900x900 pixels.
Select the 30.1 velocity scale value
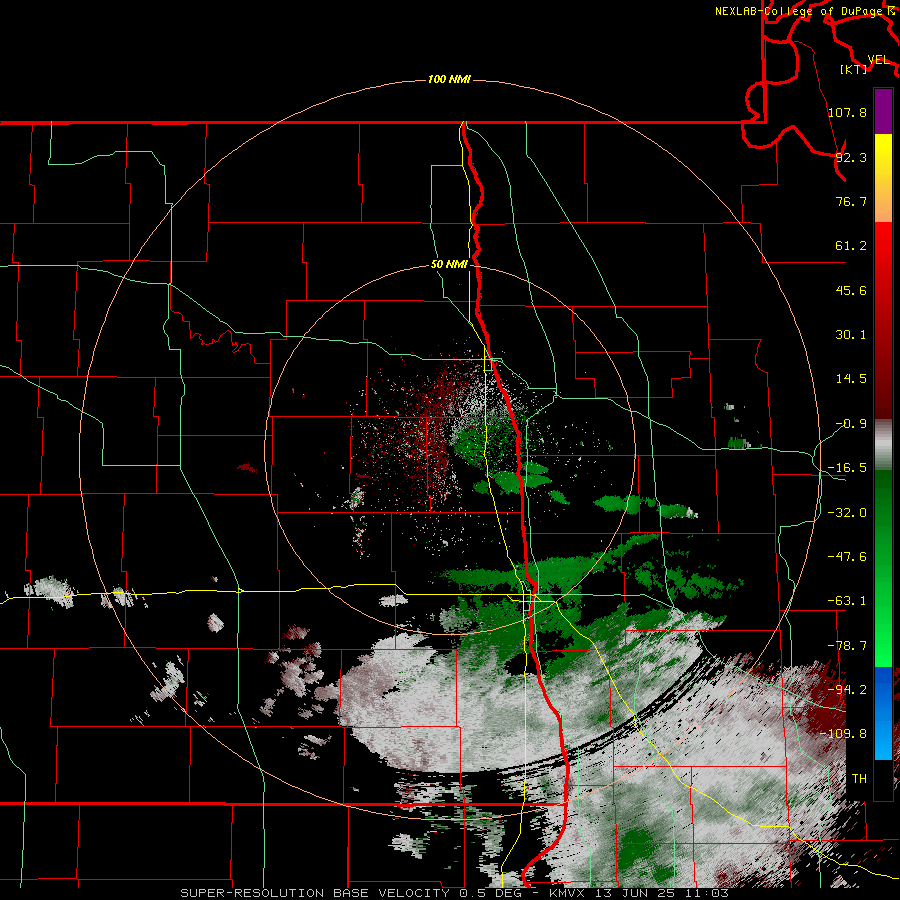tap(851, 335)
